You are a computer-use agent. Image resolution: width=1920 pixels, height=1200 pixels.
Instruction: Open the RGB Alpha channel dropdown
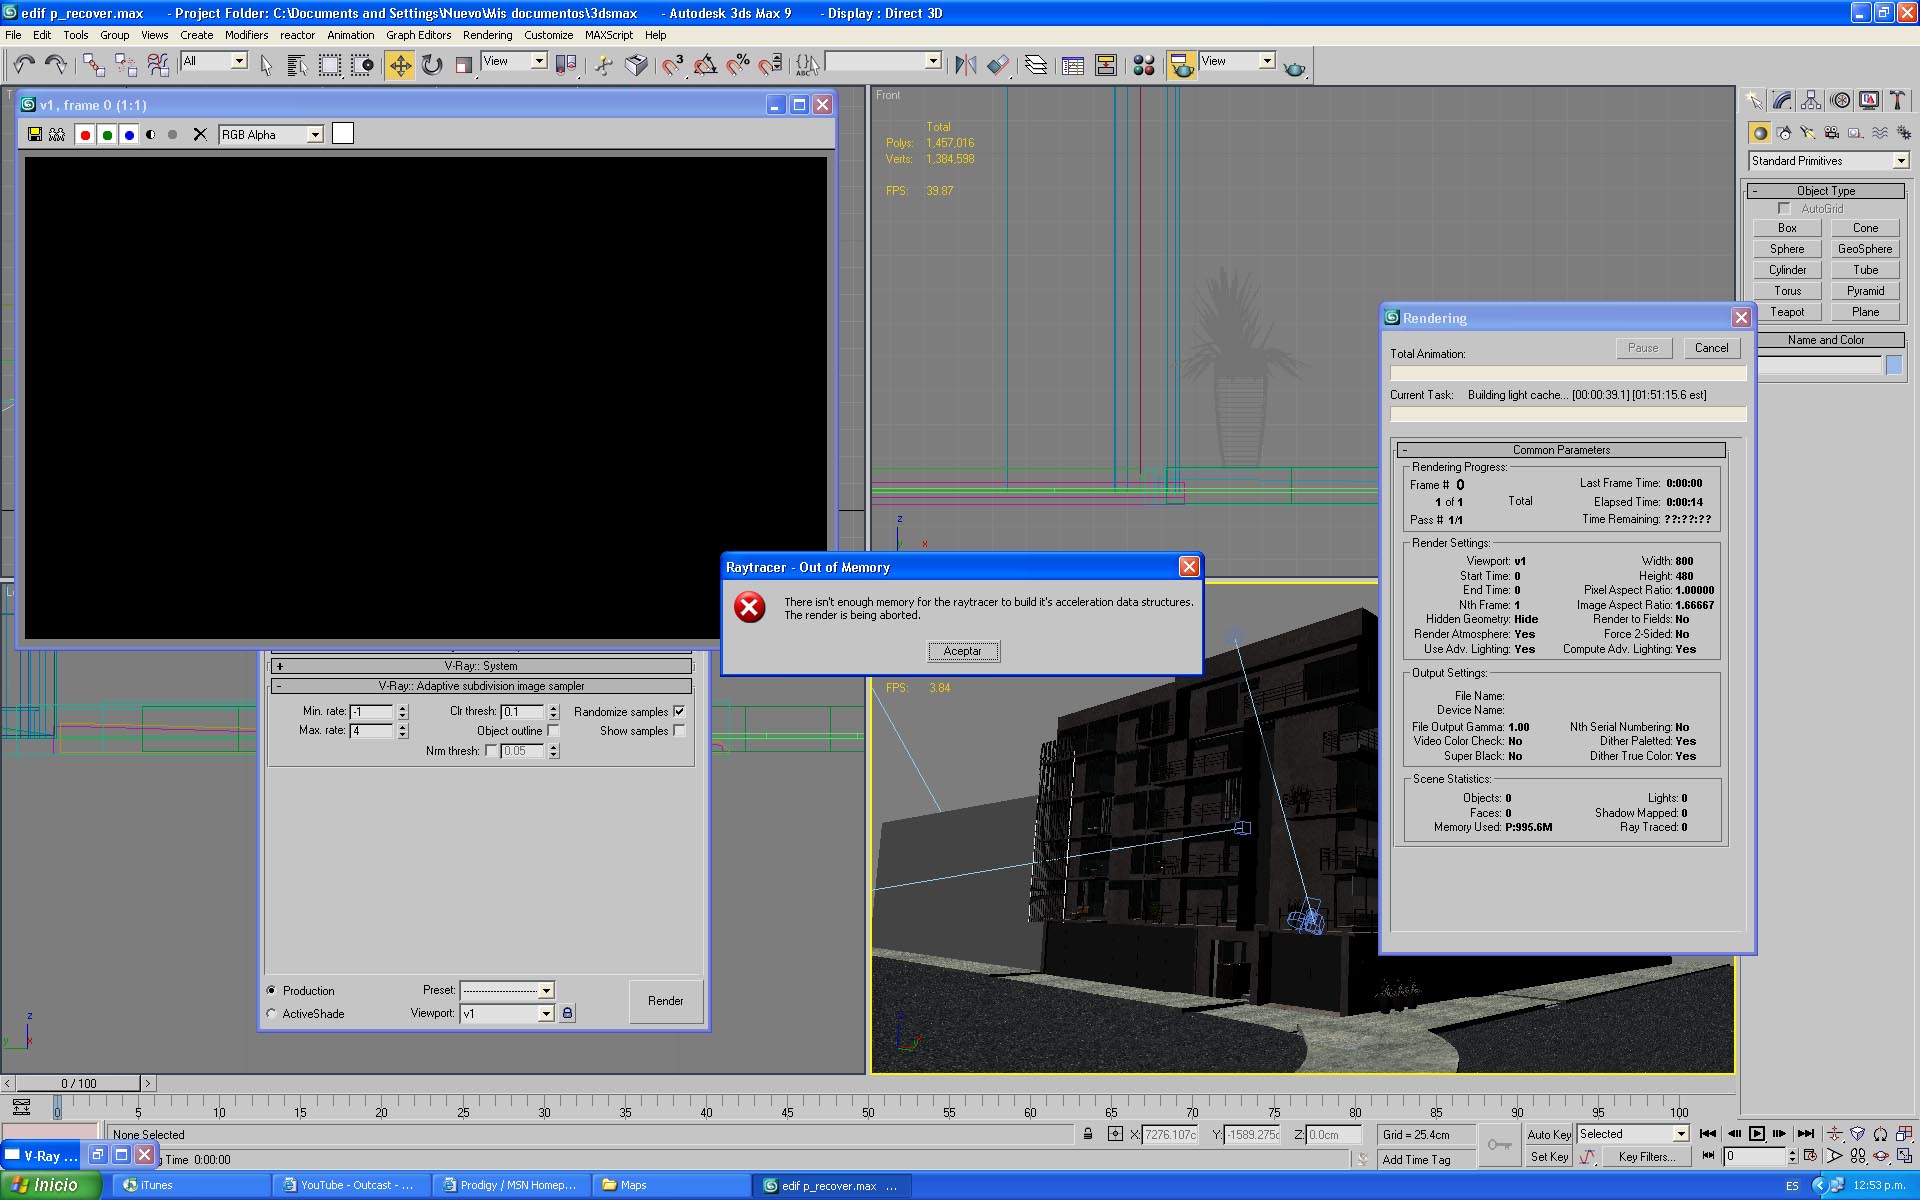(x=315, y=135)
